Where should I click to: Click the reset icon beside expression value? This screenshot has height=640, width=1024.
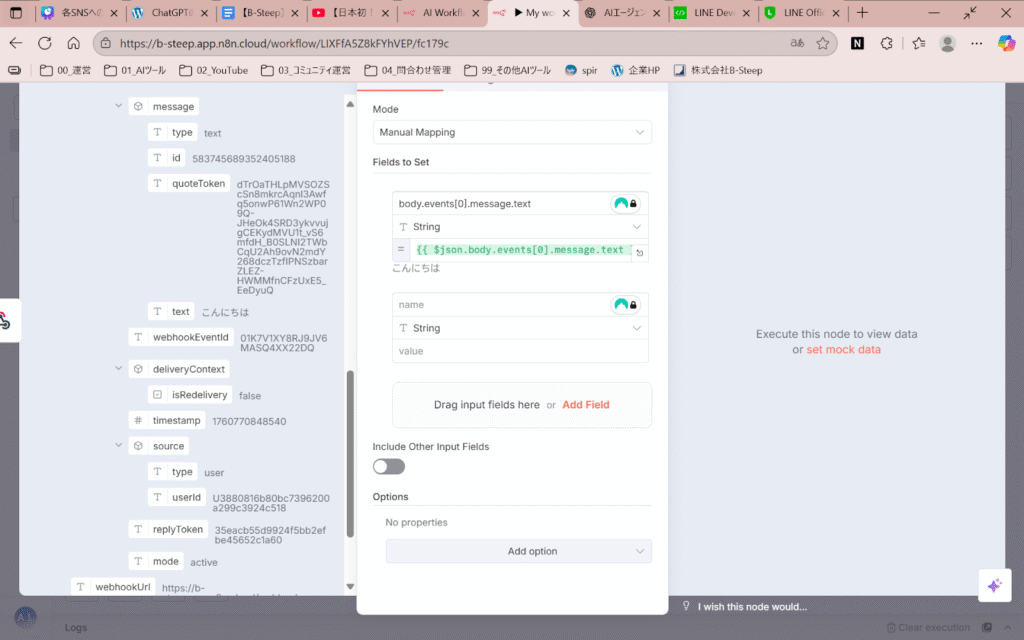tap(639, 254)
